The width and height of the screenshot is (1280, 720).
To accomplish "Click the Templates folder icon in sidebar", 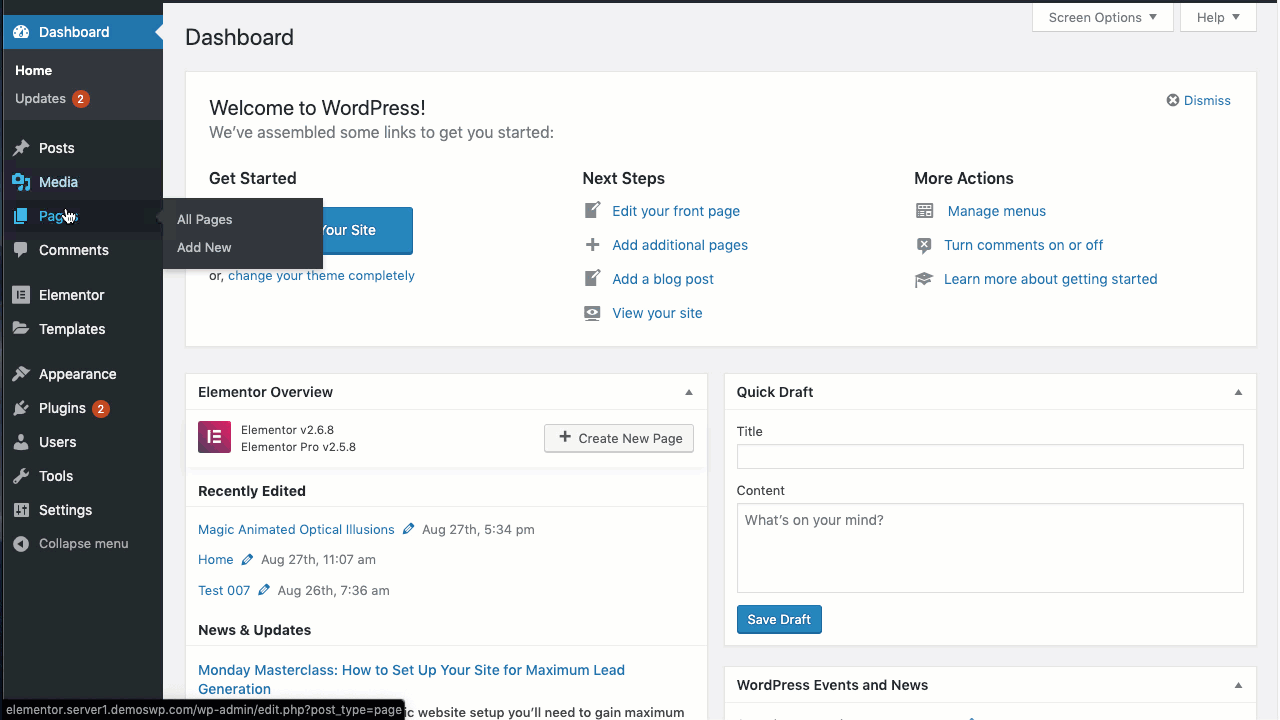I will point(21,329).
